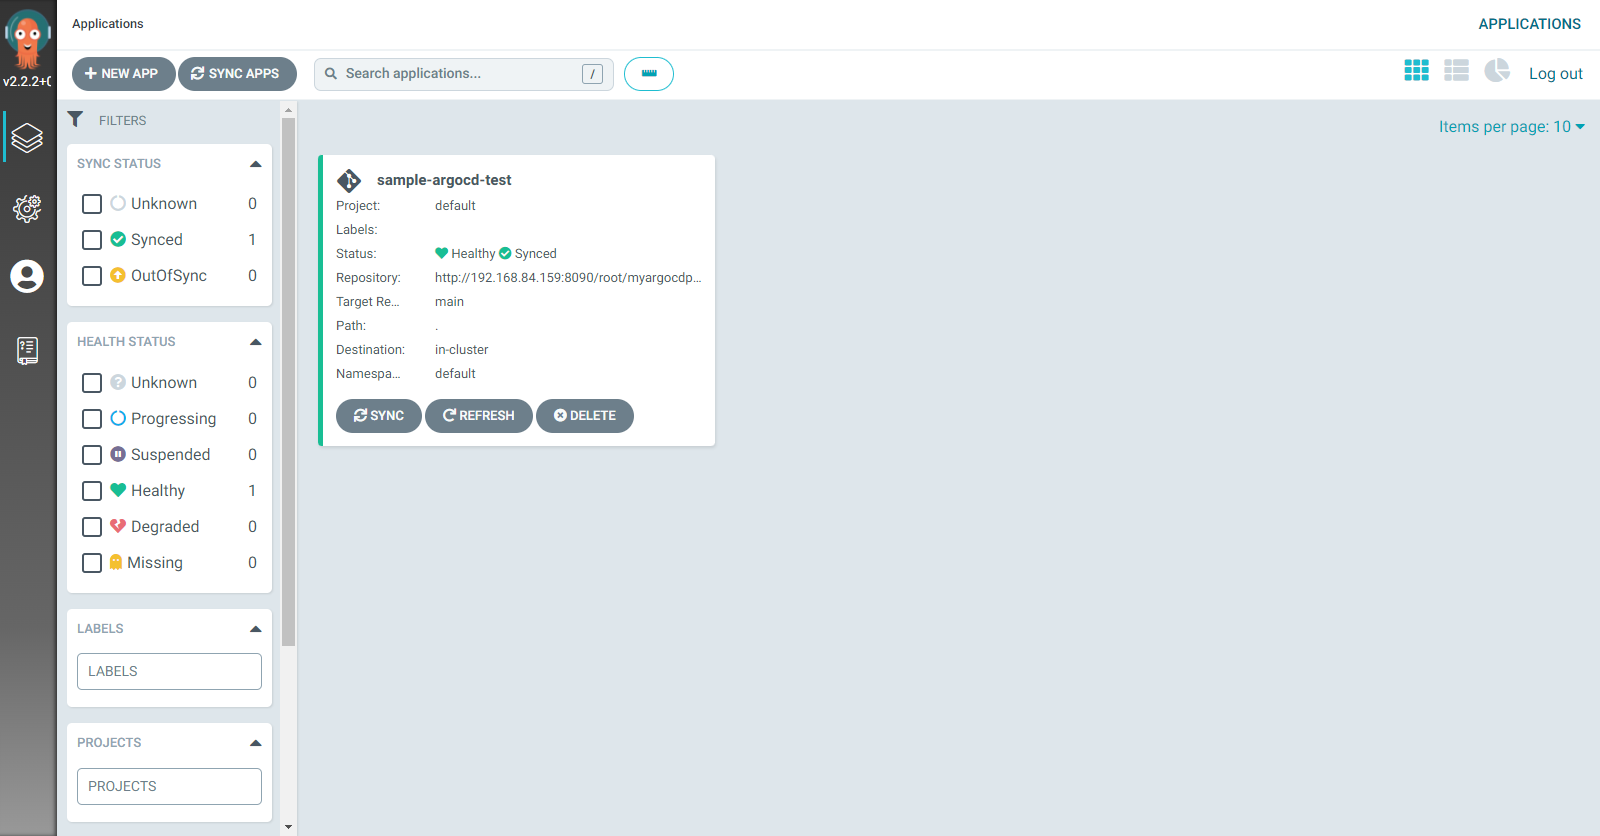This screenshot has width=1600, height=836.
Task: Click the Synced check icon on card
Action: [x=505, y=253]
